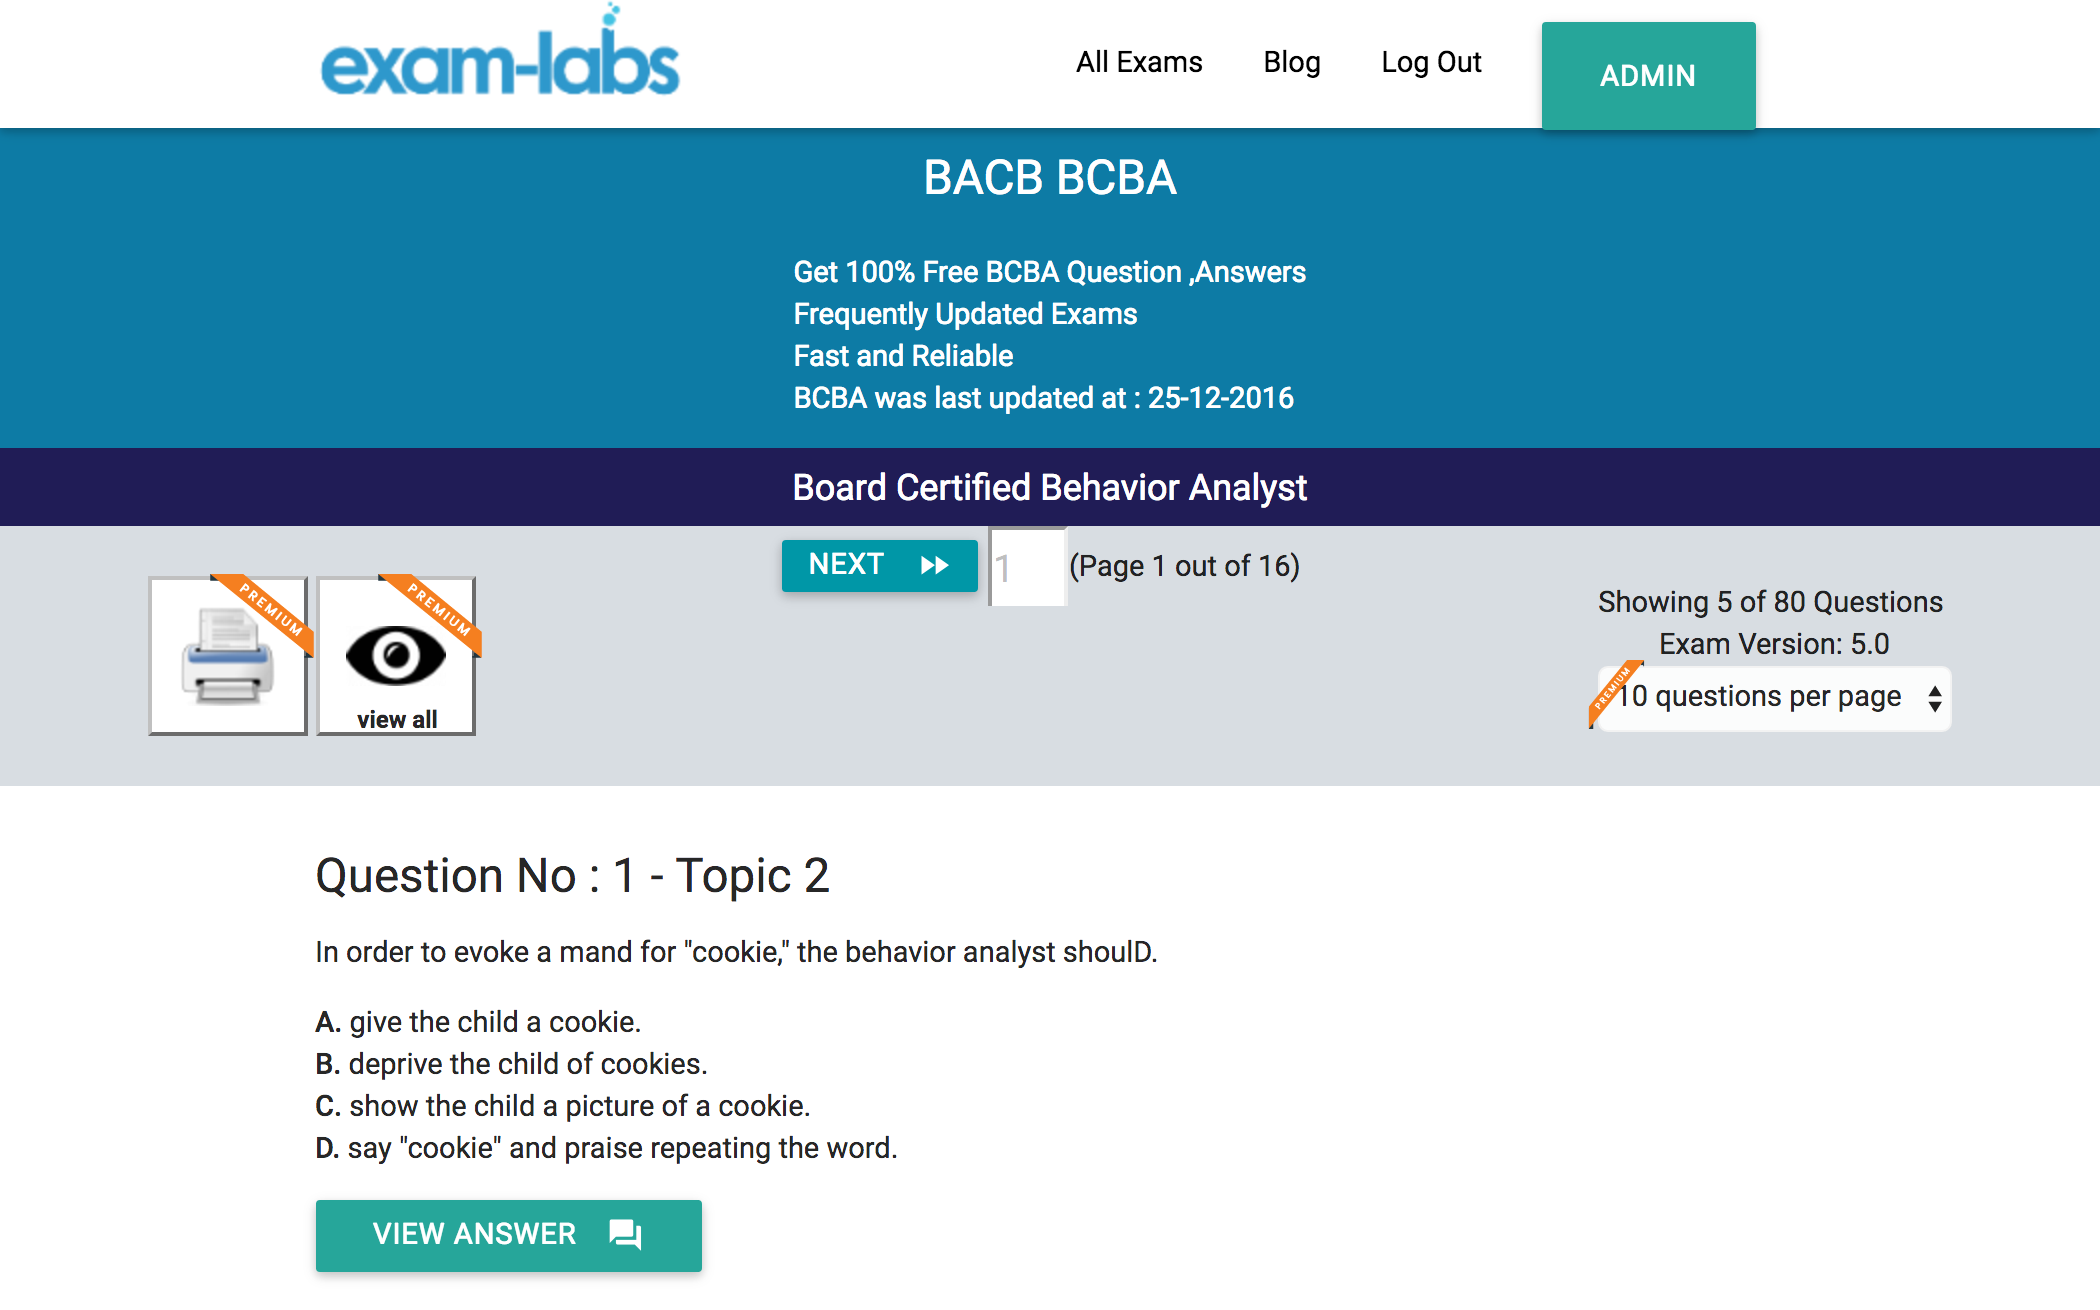Click the 'view all' label text

(x=397, y=719)
